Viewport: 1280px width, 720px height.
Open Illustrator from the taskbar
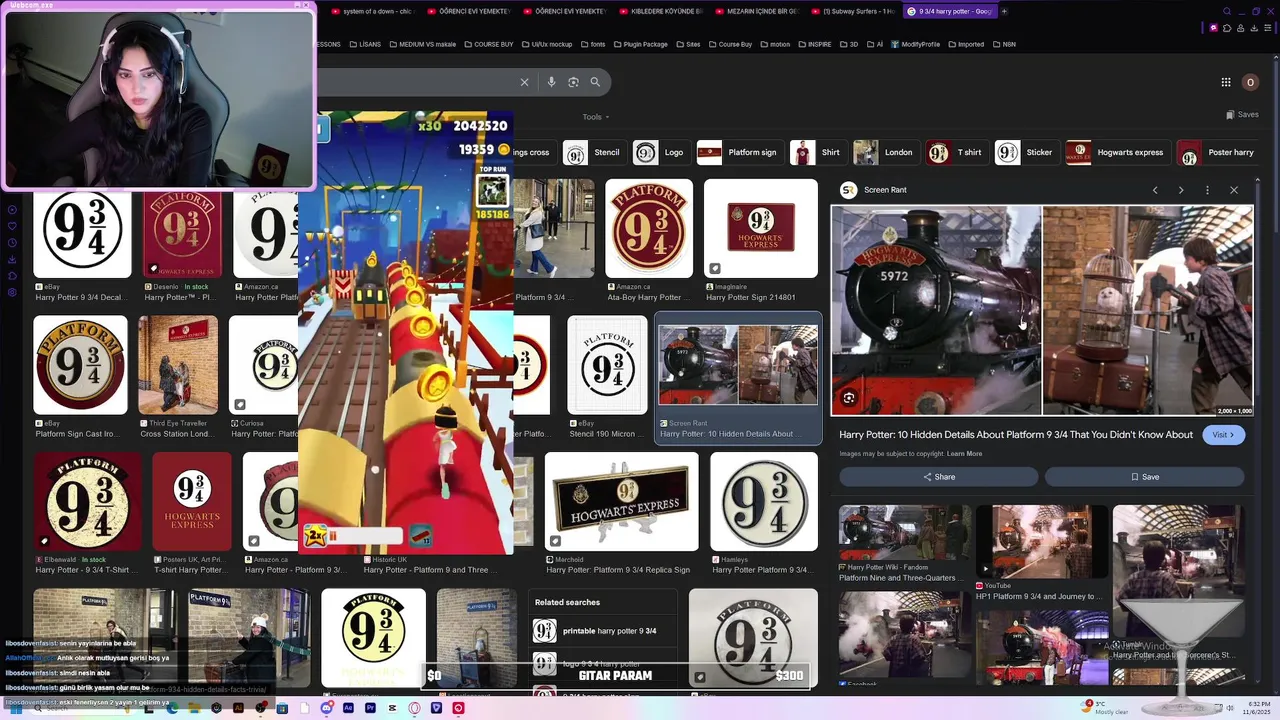point(238,708)
